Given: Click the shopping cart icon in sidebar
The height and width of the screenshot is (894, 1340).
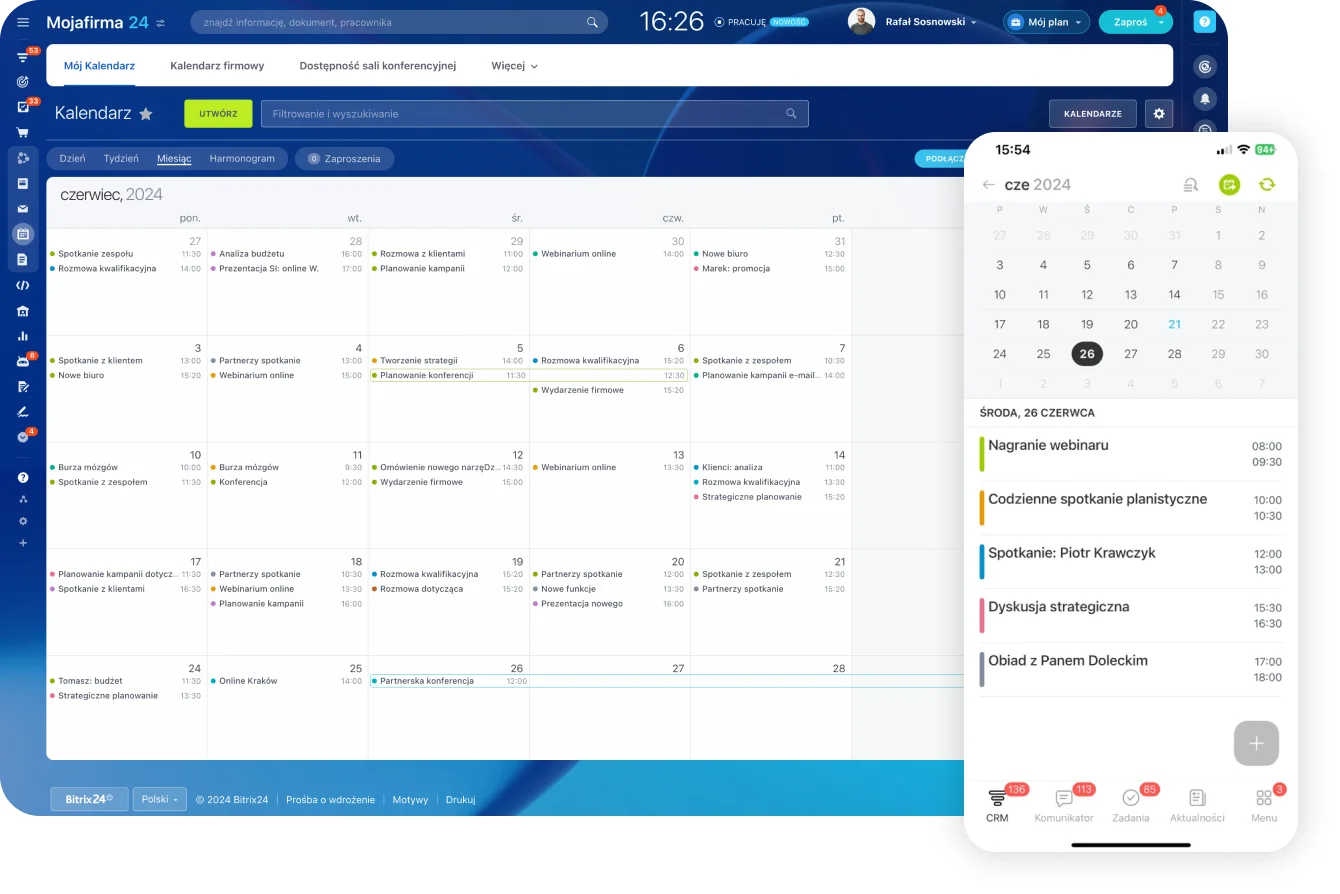Looking at the screenshot, I should 23,132.
